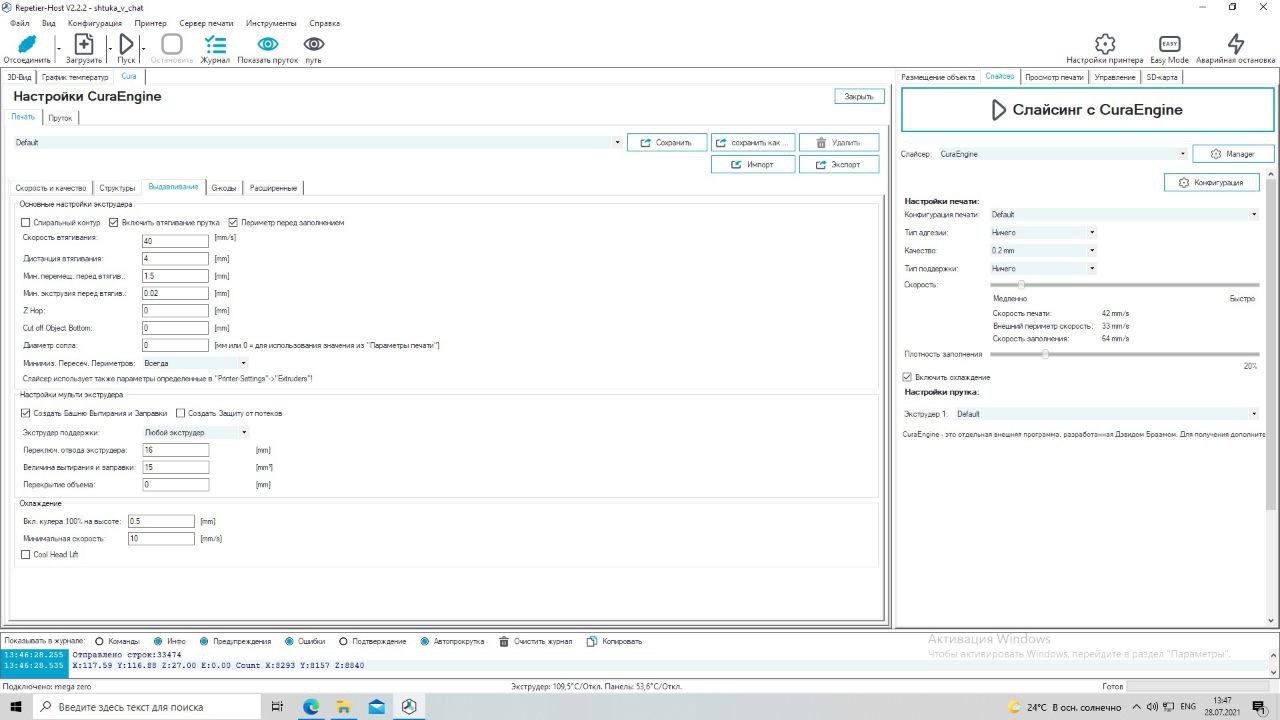Click the путь travel eye icon
The image size is (1280, 720).
pos(314,44)
